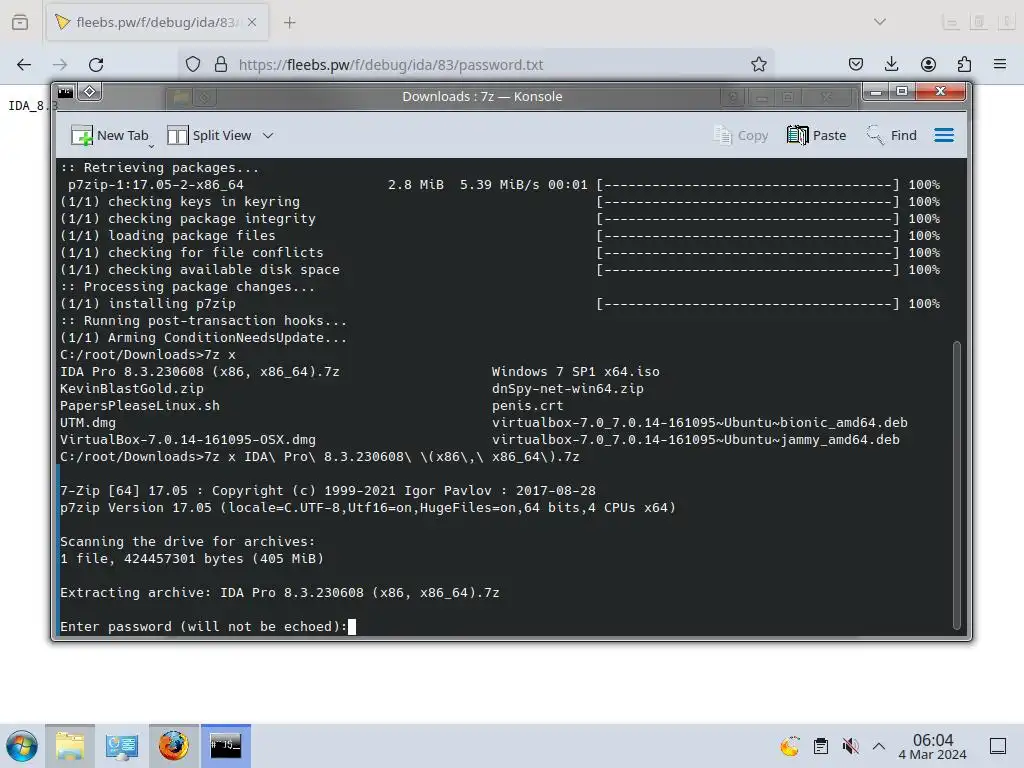Viewport: 1024px width, 768px height.
Task: Click the Copy button in Konsole toolbar
Action: pyautogui.click(x=741, y=135)
